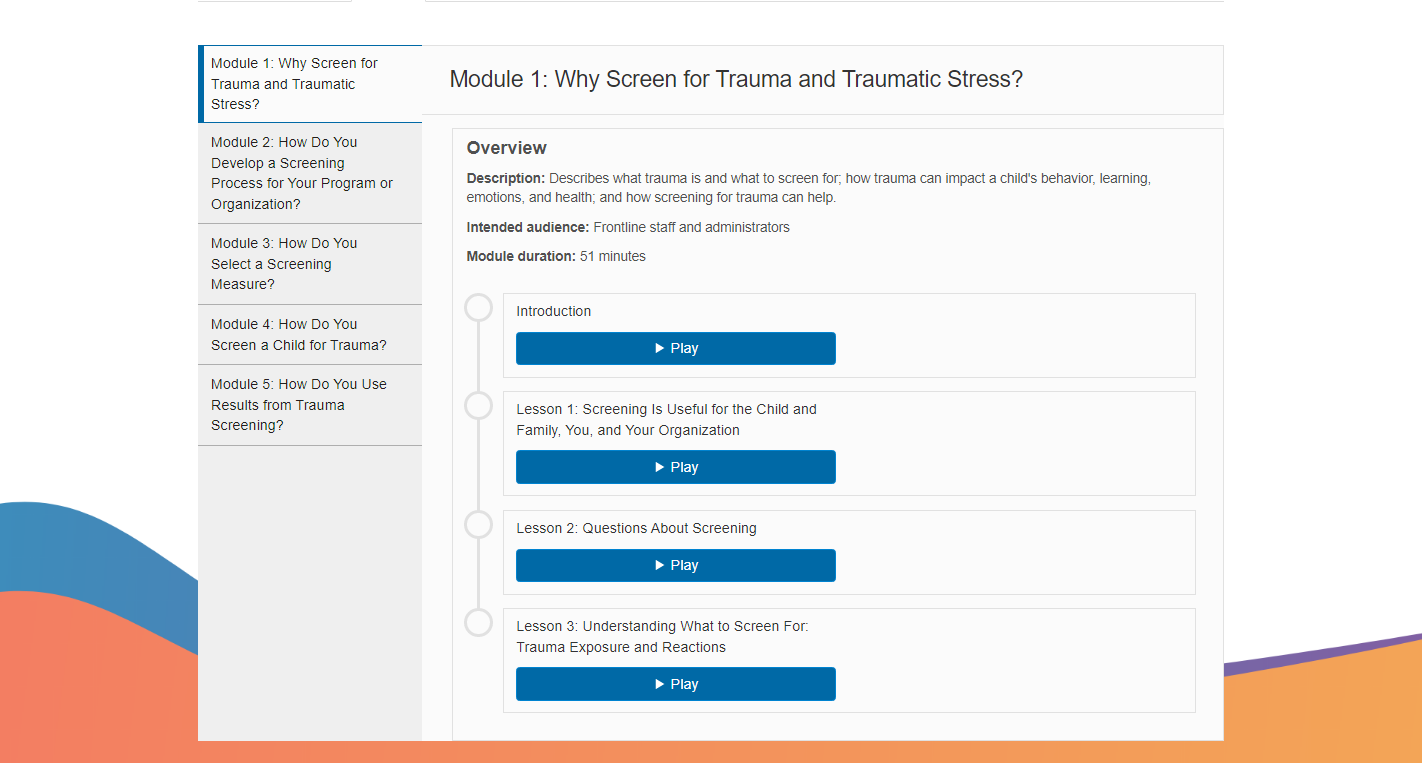The height and width of the screenshot is (763, 1422).
Task: Play Lesson 1 on screening usefulness
Action: pos(675,467)
